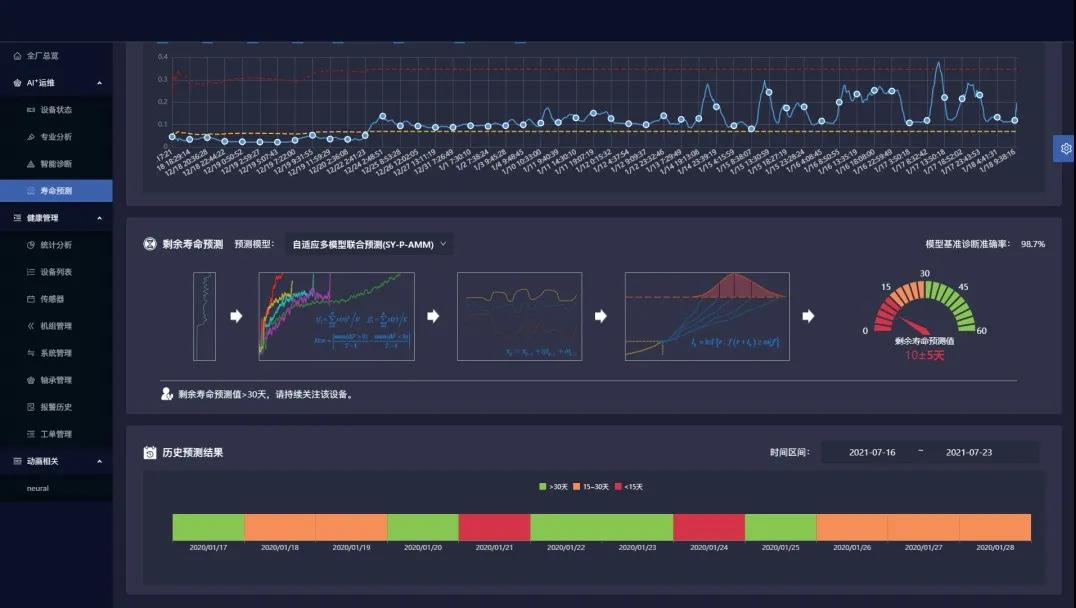Toggle the 15~30天 orange legend item

[591, 487]
